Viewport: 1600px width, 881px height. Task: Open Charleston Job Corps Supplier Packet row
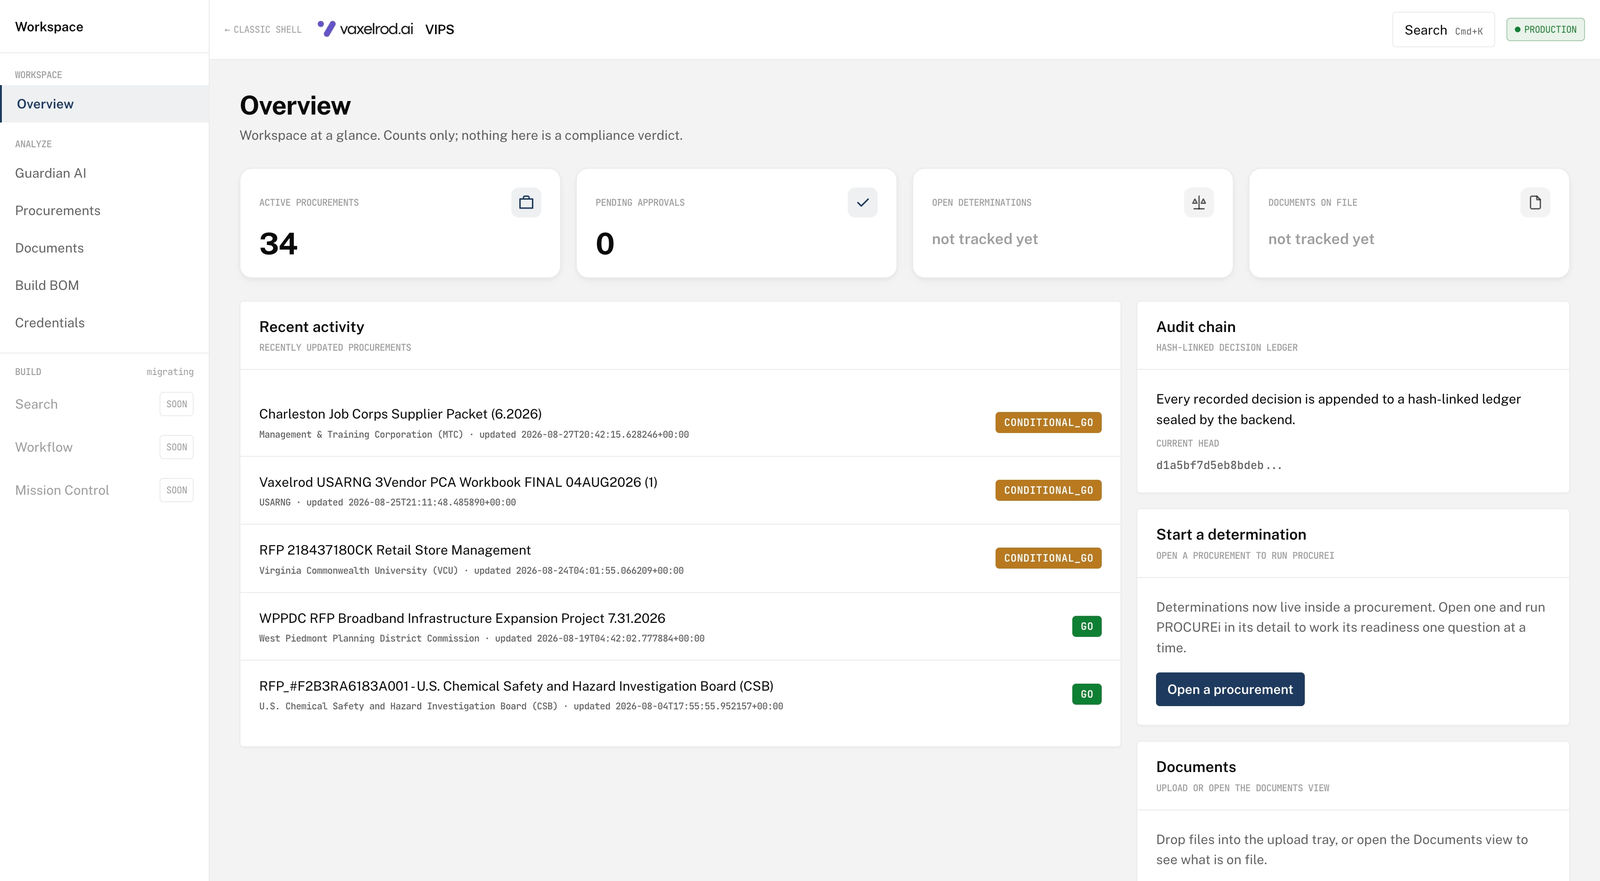pos(680,423)
